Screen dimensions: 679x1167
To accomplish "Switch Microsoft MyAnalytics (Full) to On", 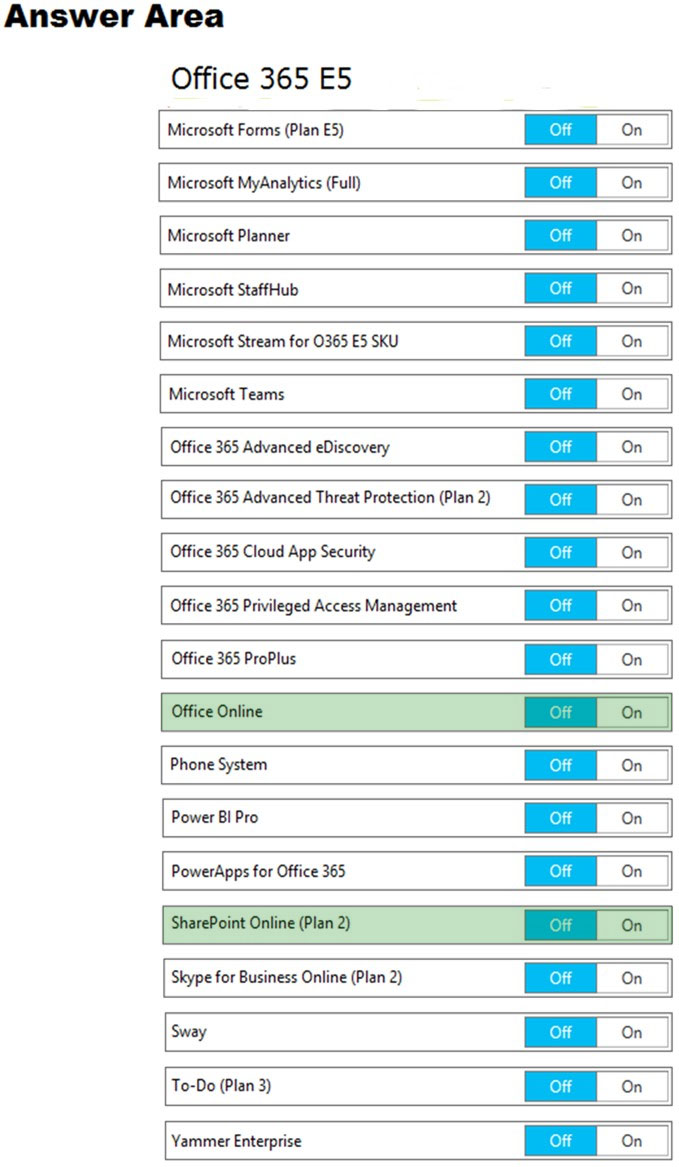I will pyautogui.click(x=632, y=182).
